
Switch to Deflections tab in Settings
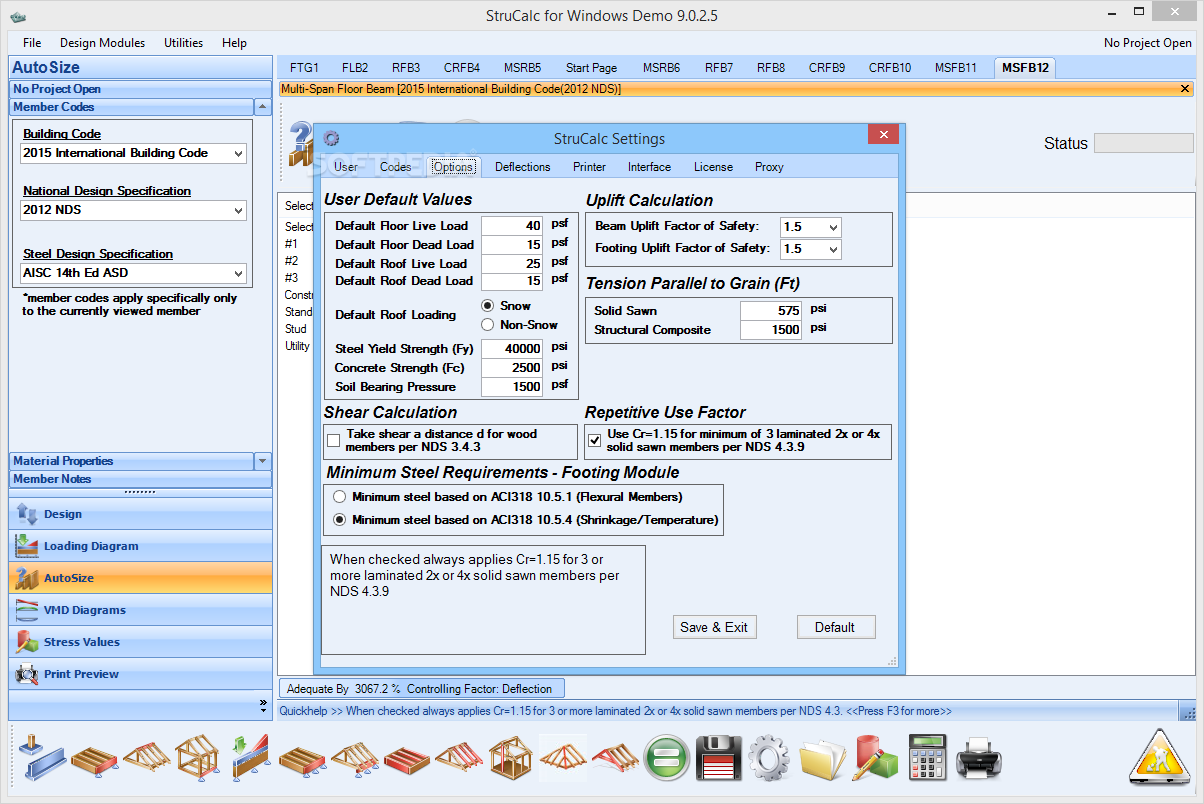coord(522,167)
